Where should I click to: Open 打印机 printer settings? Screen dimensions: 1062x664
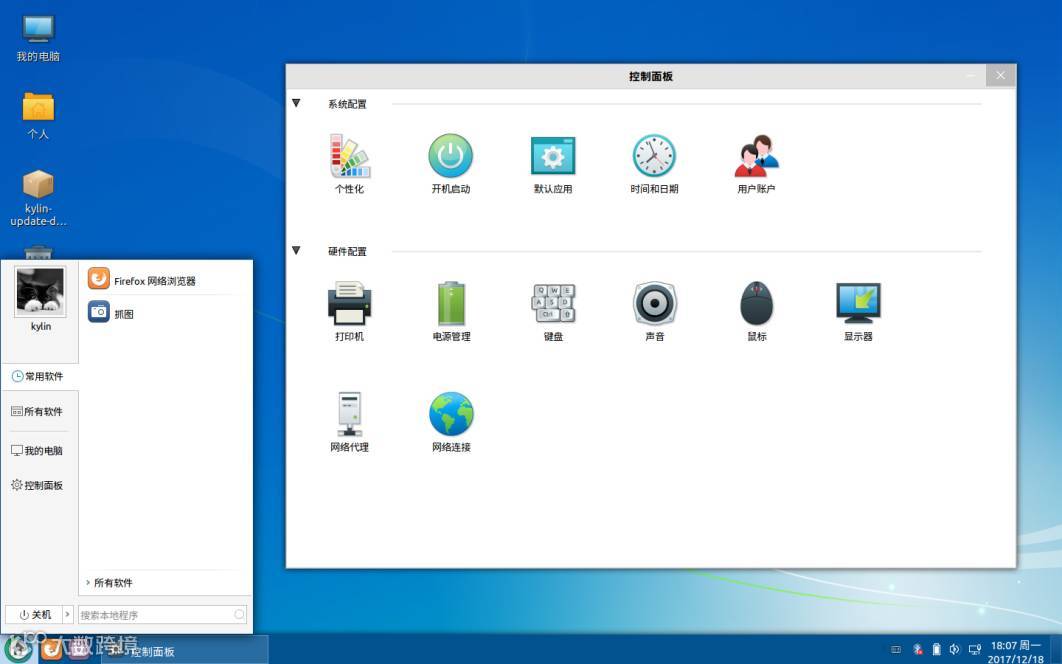point(349,312)
